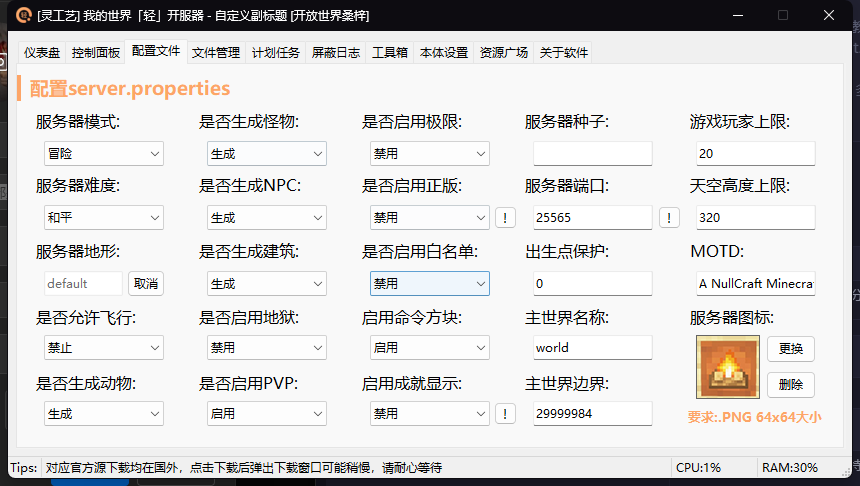This screenshot has width=860, height=486.
Task: Click the 删除 button for server icon
Action: (x=790, y=385)
